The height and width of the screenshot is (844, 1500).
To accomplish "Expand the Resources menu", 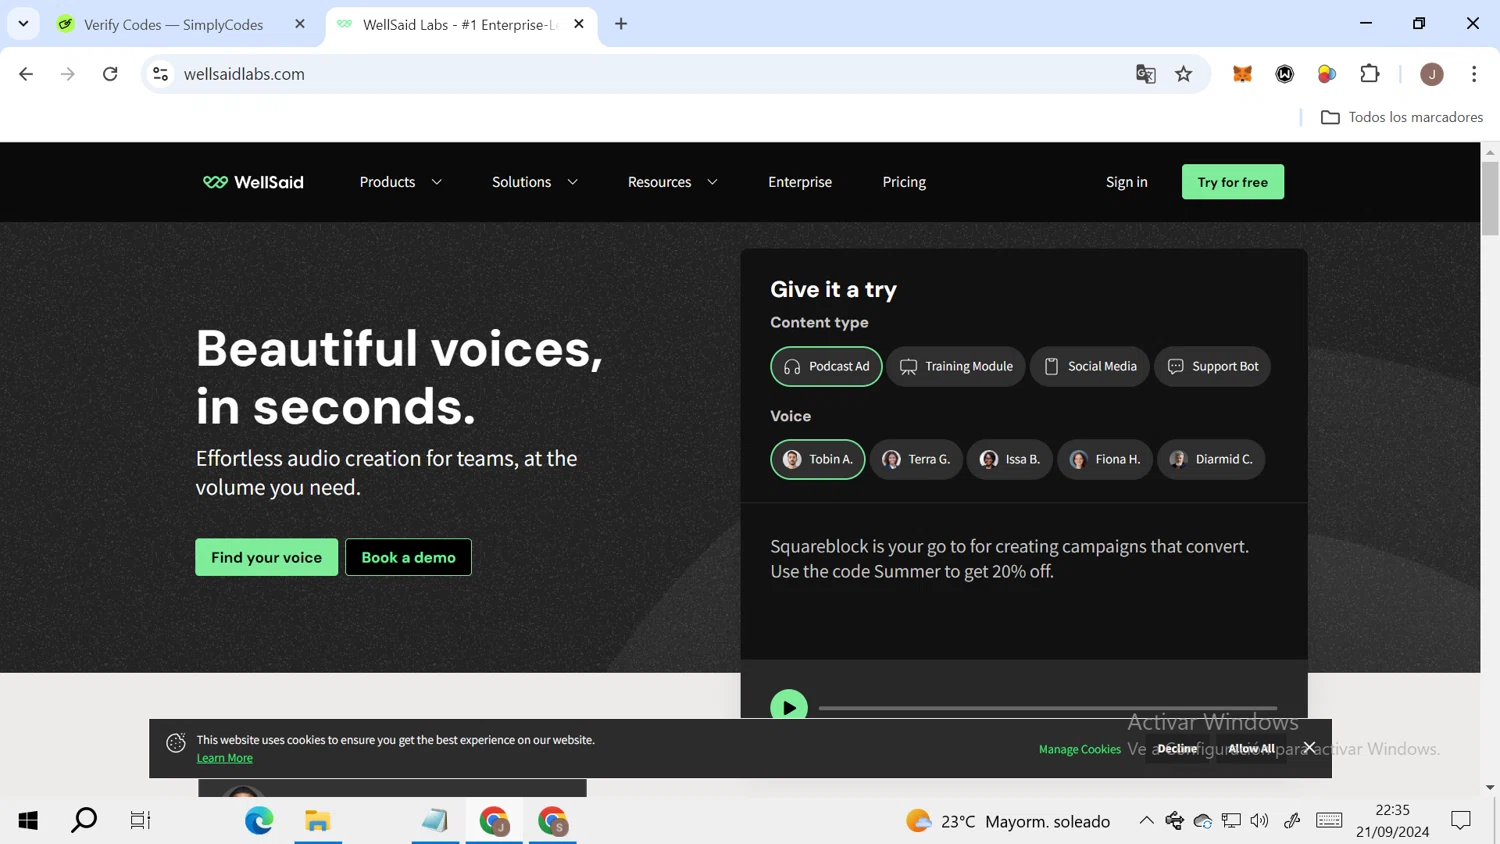I will pyautogui.click(x=672, y=182).
